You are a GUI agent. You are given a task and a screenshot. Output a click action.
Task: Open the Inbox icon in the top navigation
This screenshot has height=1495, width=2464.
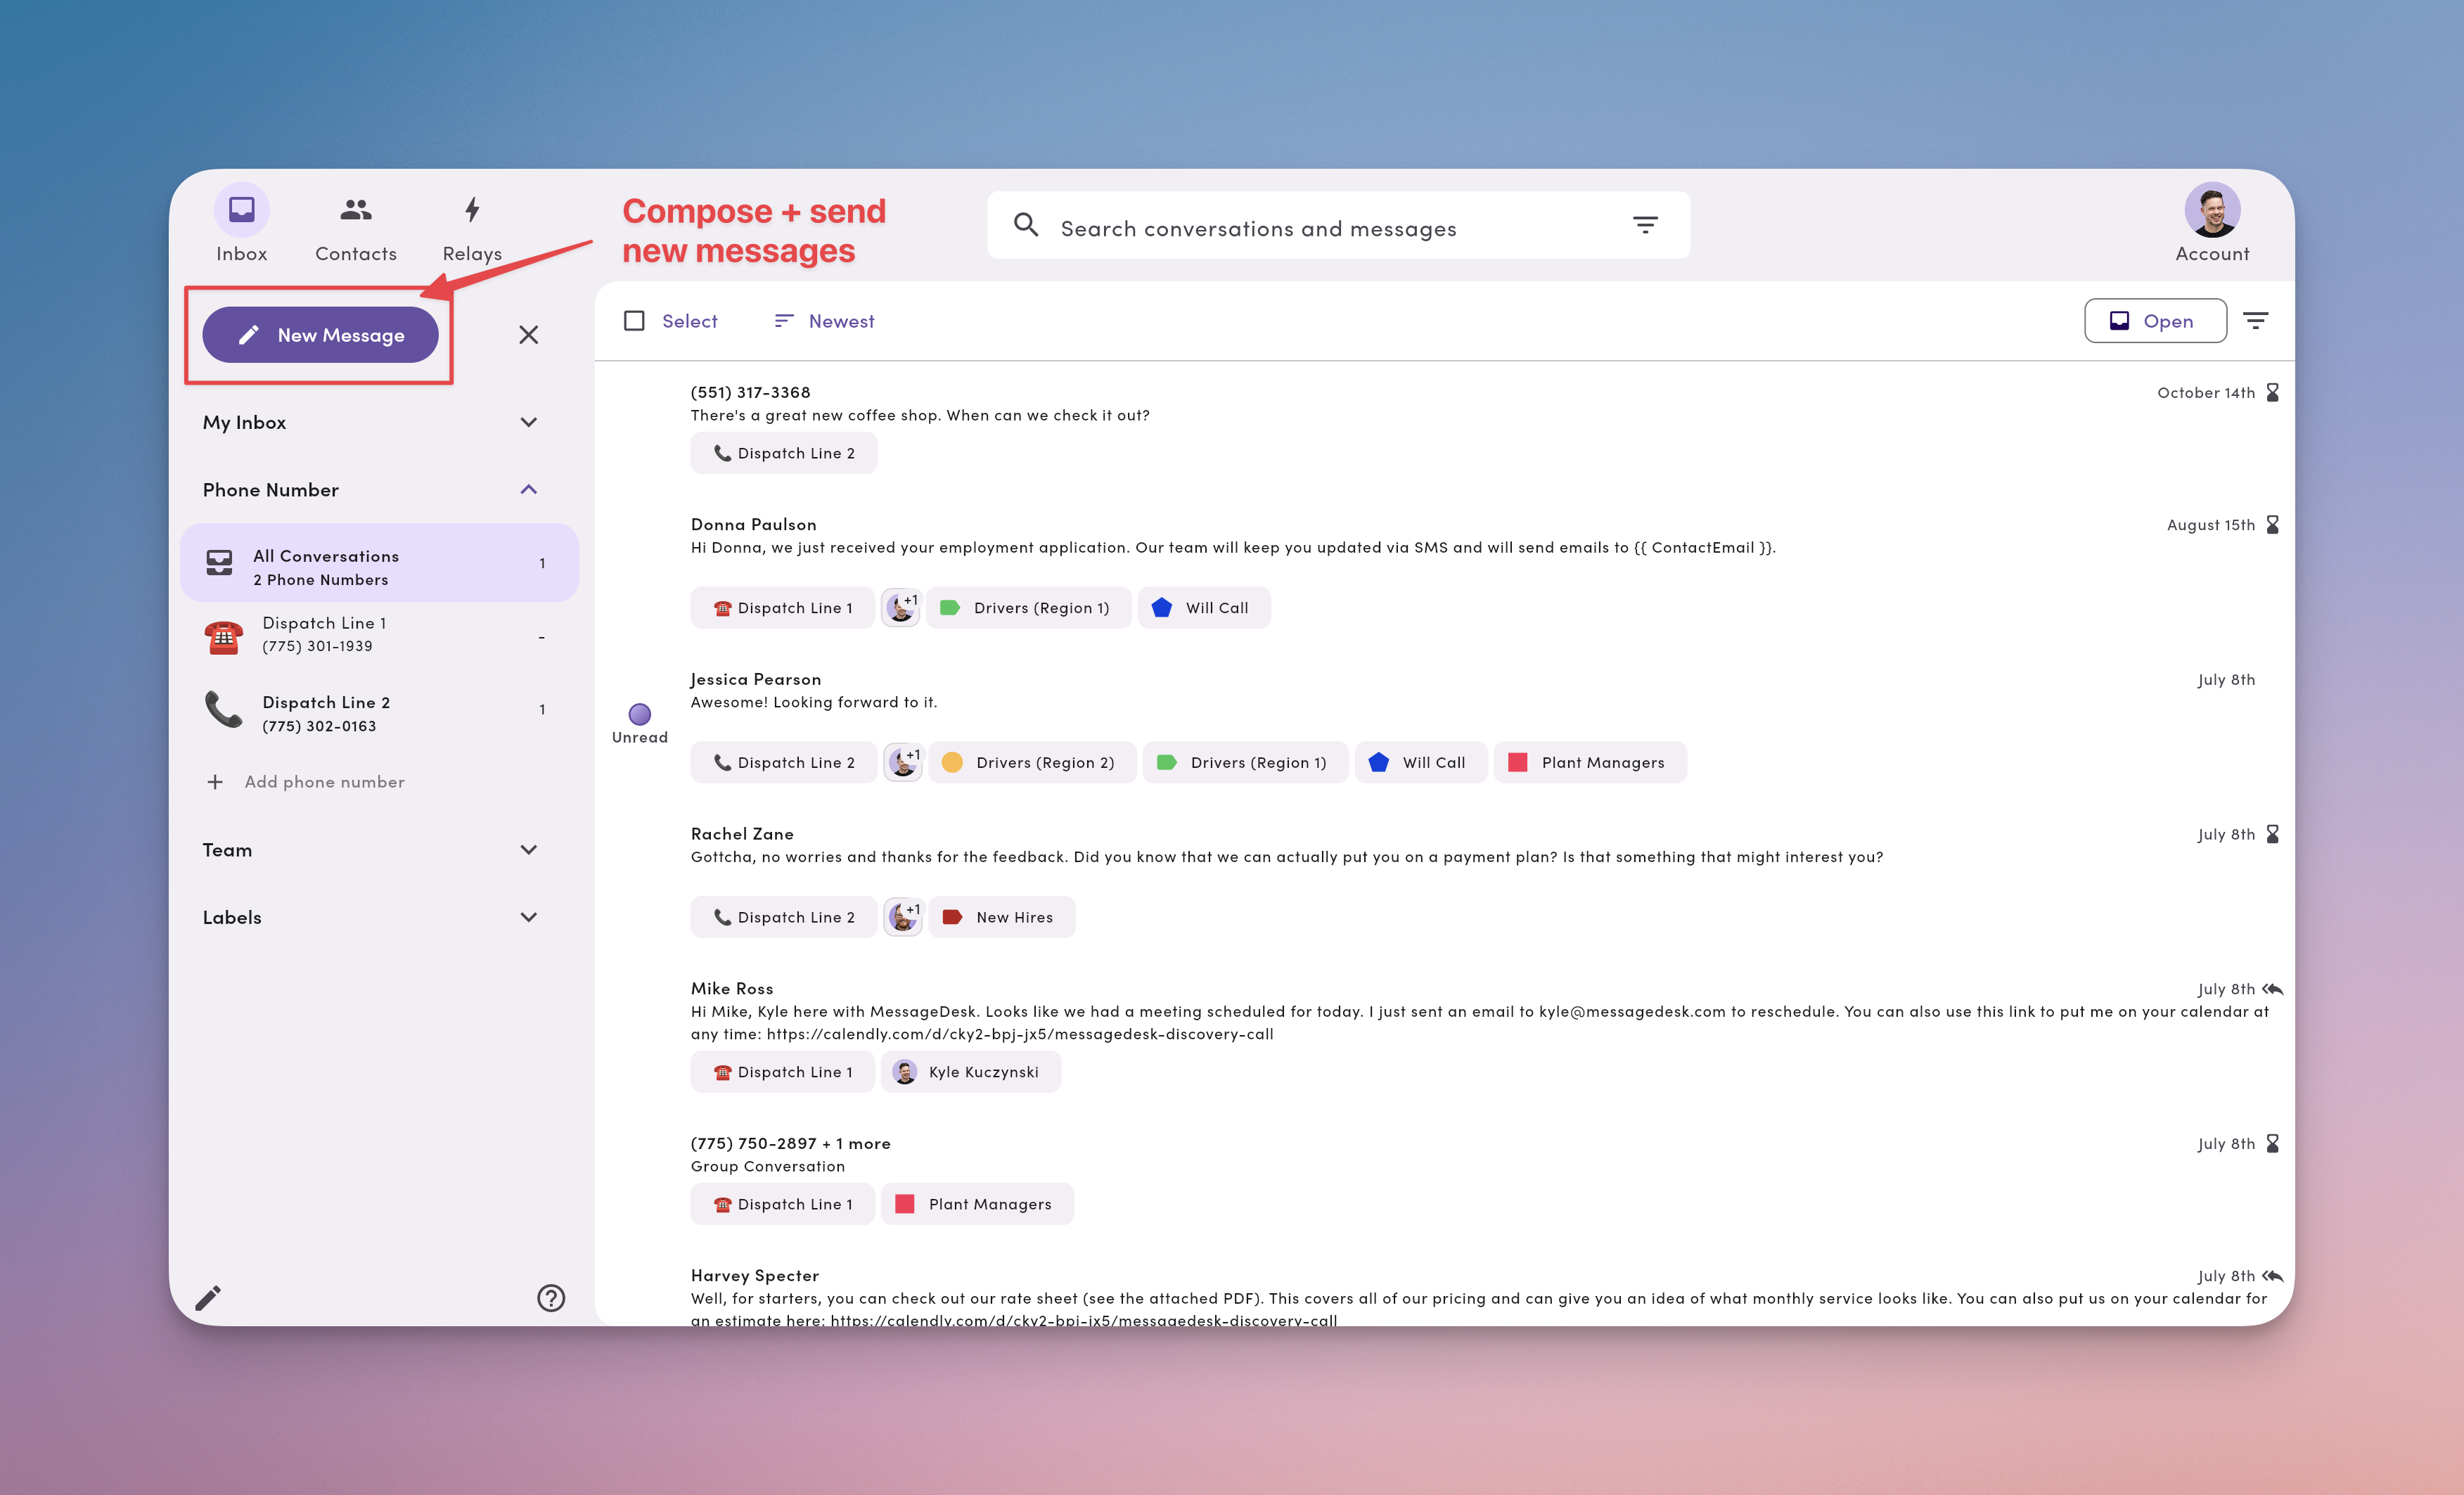pyautogui.click(x=241, y=210)
